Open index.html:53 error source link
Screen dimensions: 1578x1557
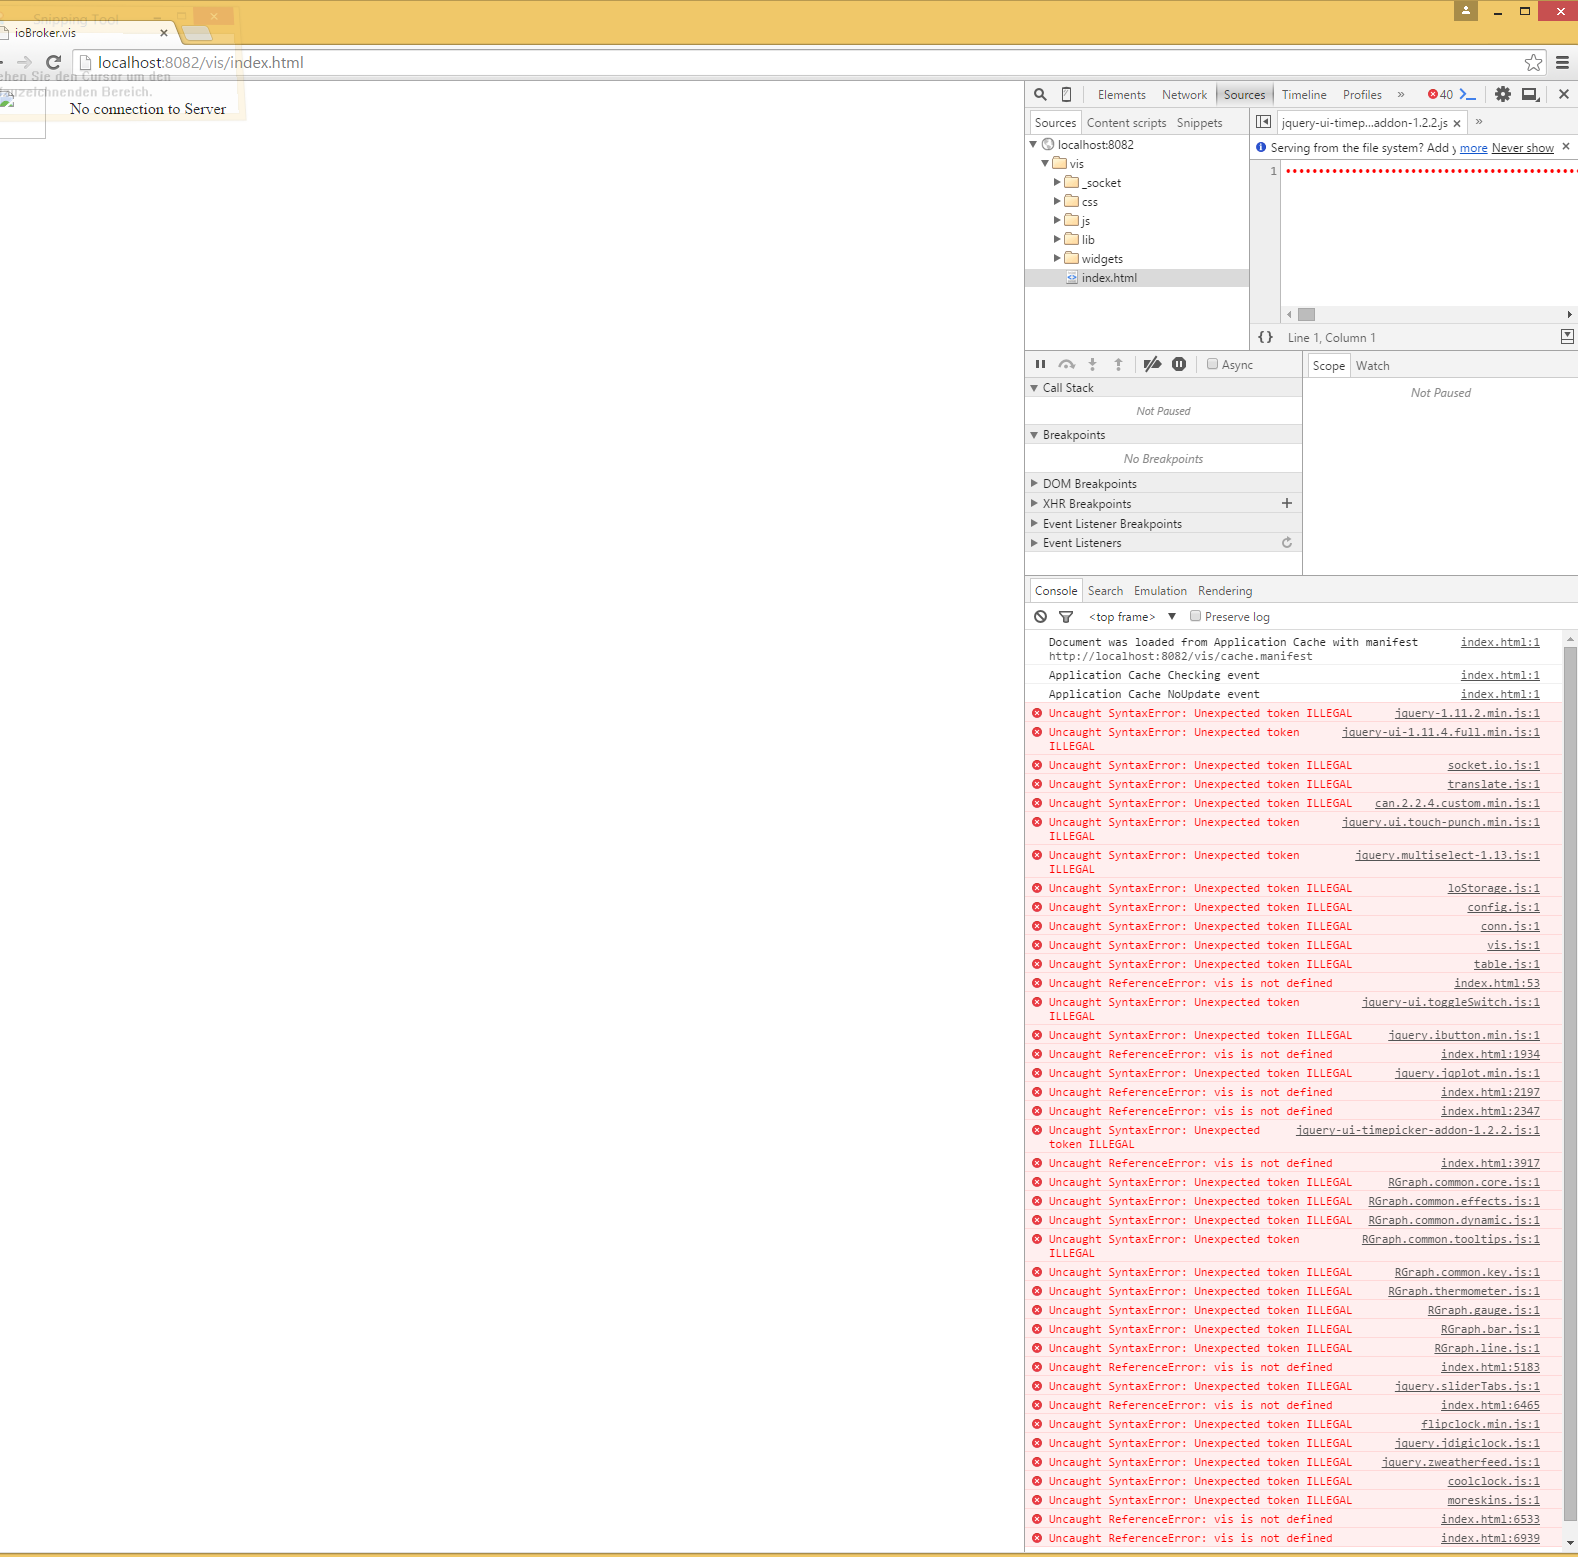pyautogui.click(x=1496, y=983)
